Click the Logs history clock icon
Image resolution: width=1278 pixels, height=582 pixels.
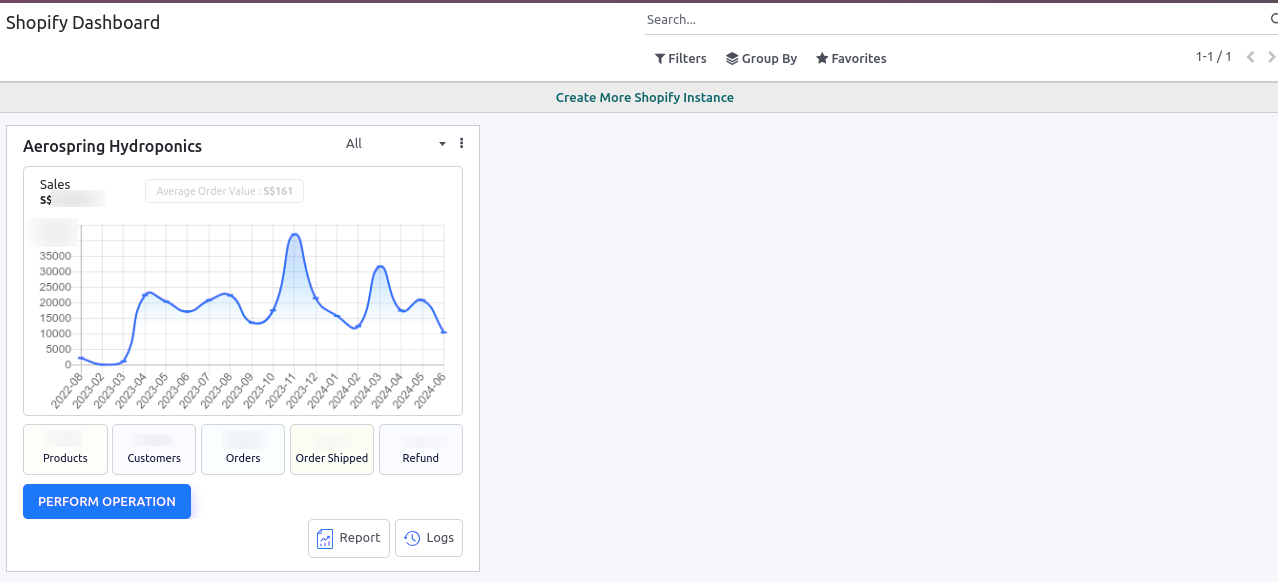pos(412,539)
